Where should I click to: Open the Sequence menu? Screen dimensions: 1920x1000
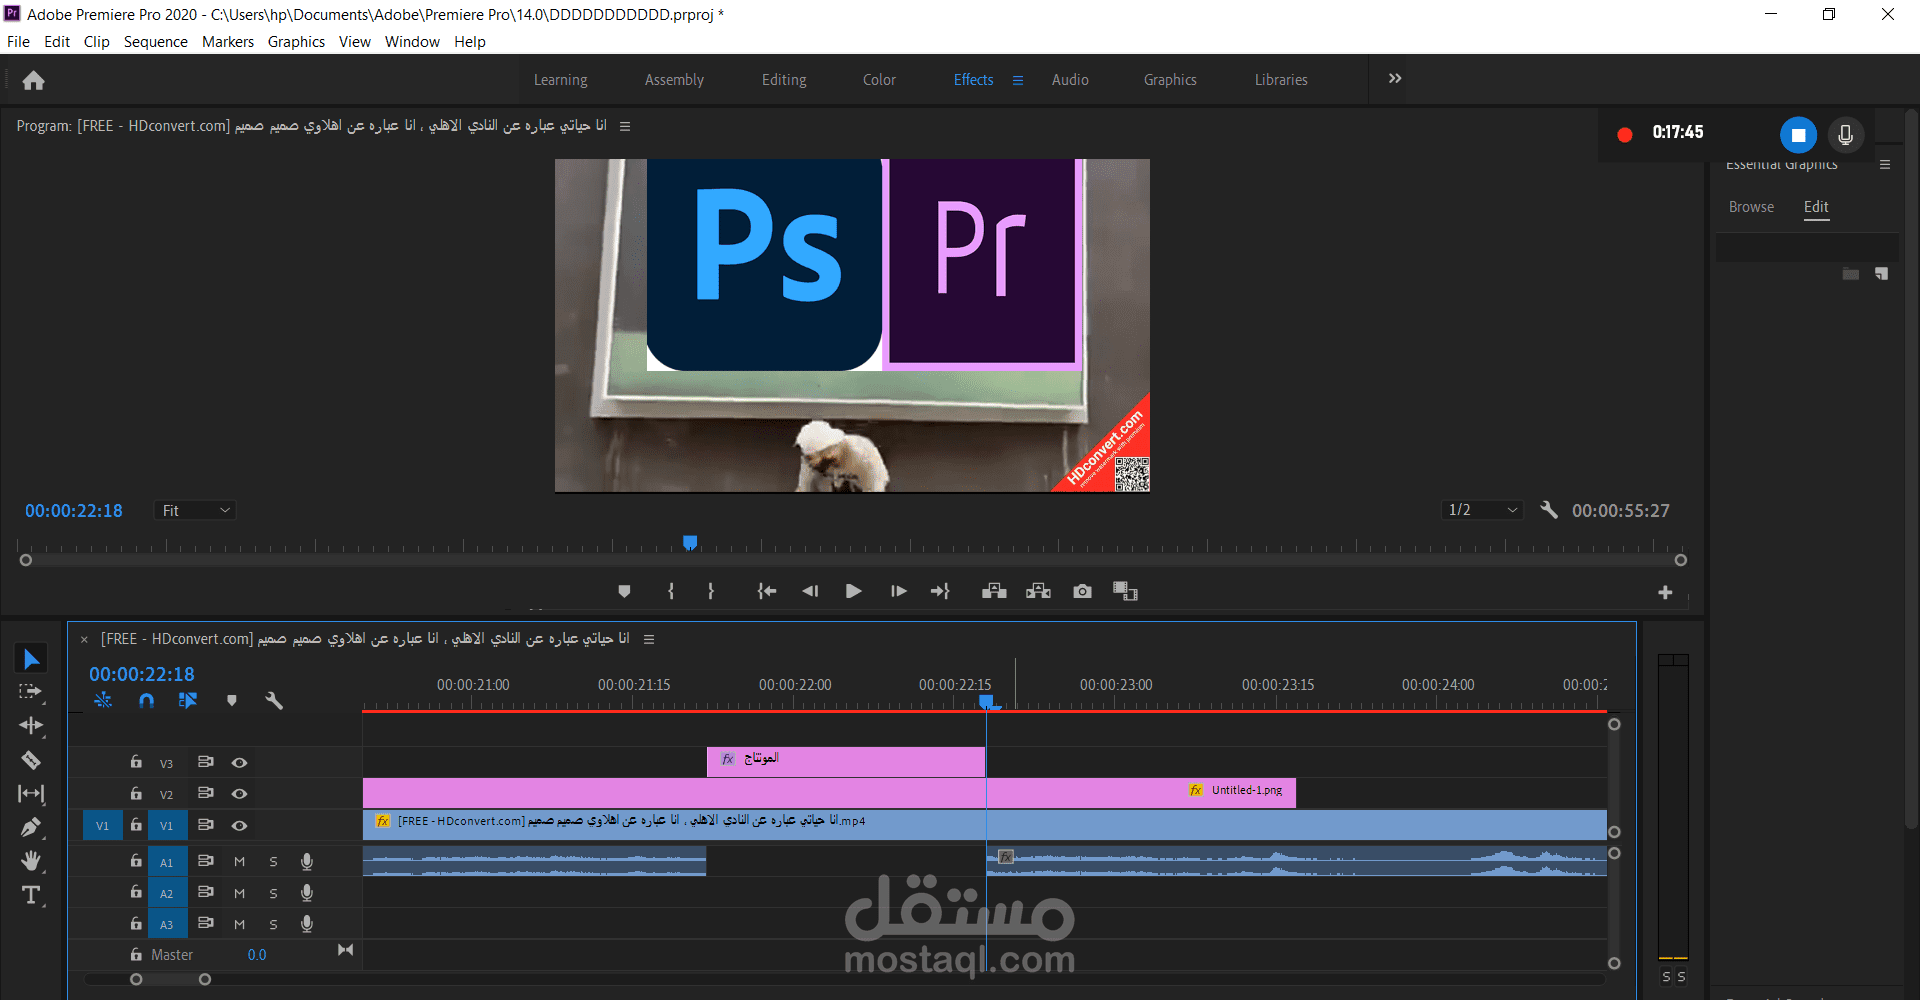coord(156,42)
